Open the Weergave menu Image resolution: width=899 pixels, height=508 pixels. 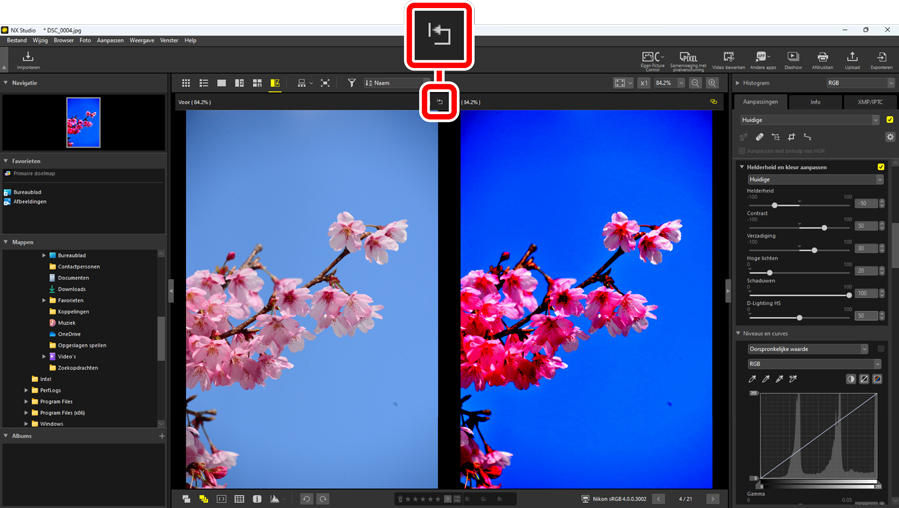click(x=142, y=41)
